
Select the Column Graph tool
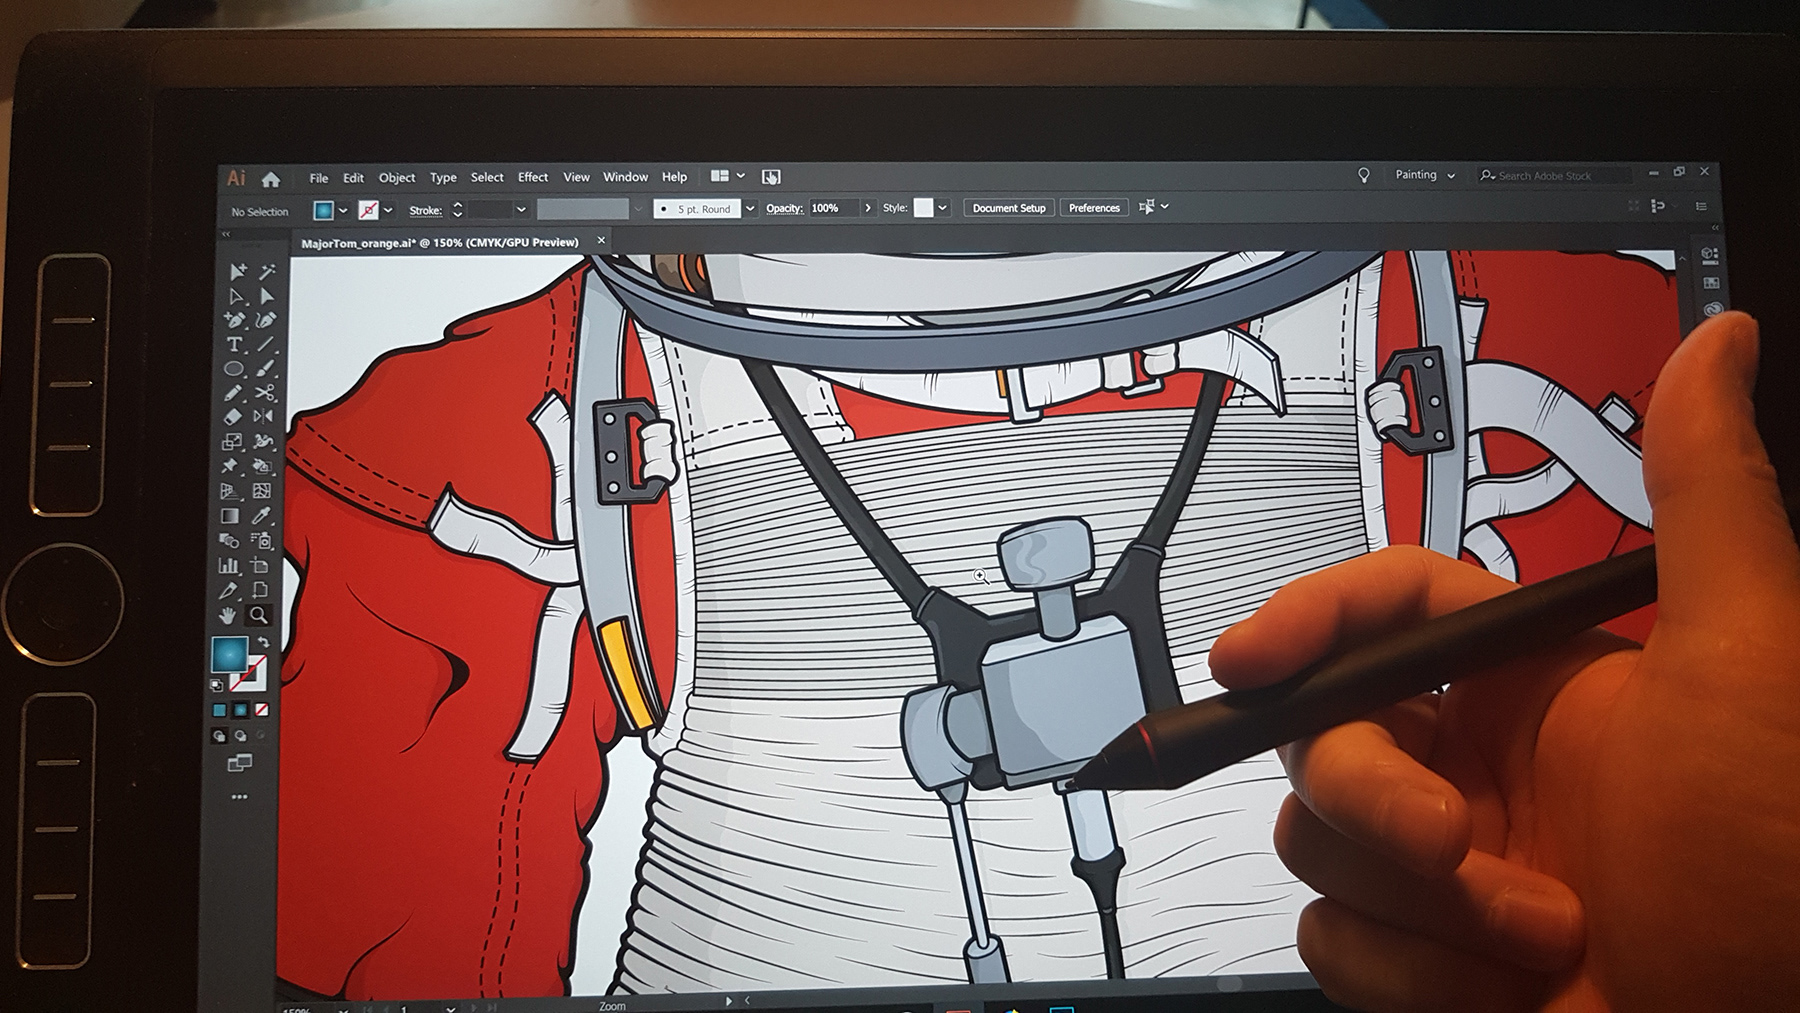[x=228, y=566]
